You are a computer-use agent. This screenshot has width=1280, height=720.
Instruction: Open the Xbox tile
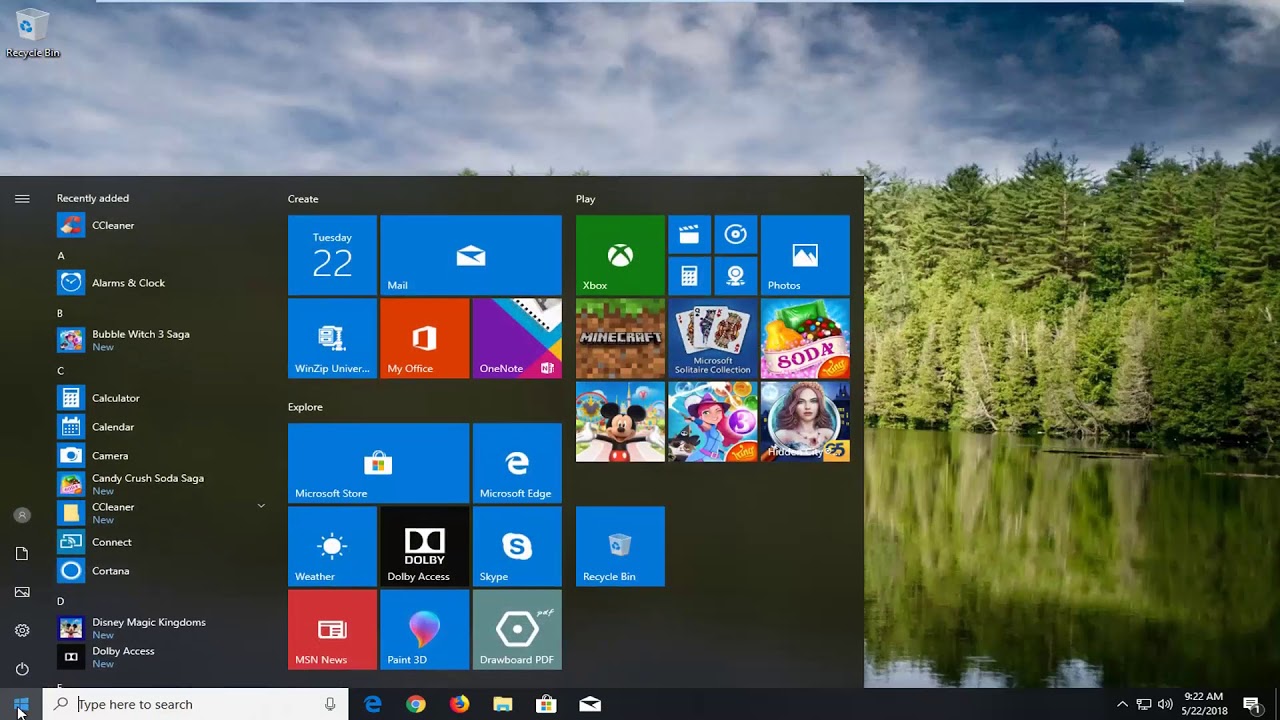(x=620, y=255)
